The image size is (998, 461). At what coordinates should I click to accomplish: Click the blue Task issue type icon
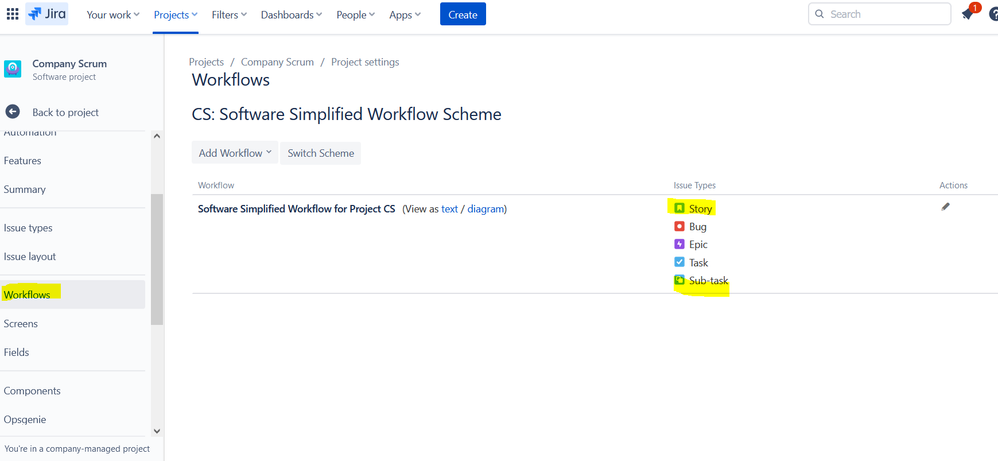pyautogui.click(x=679, y=262)
